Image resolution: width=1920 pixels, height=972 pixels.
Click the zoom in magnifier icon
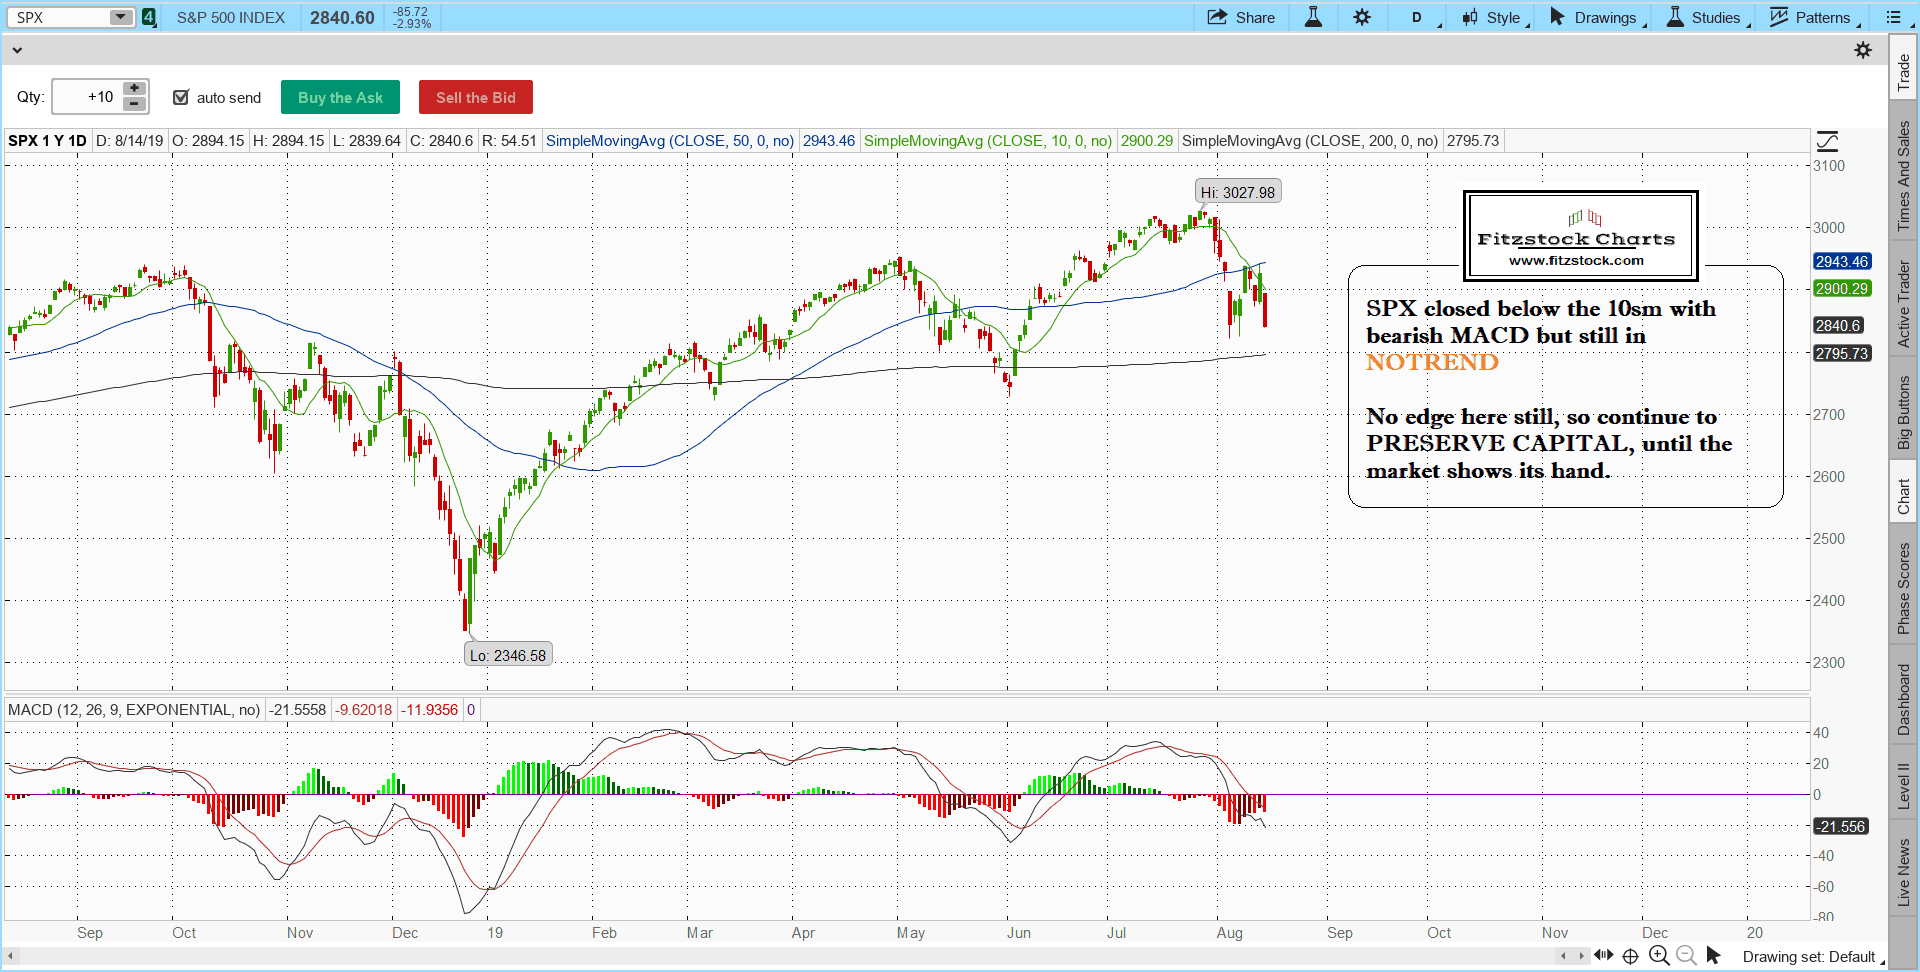coord(1659,956)
